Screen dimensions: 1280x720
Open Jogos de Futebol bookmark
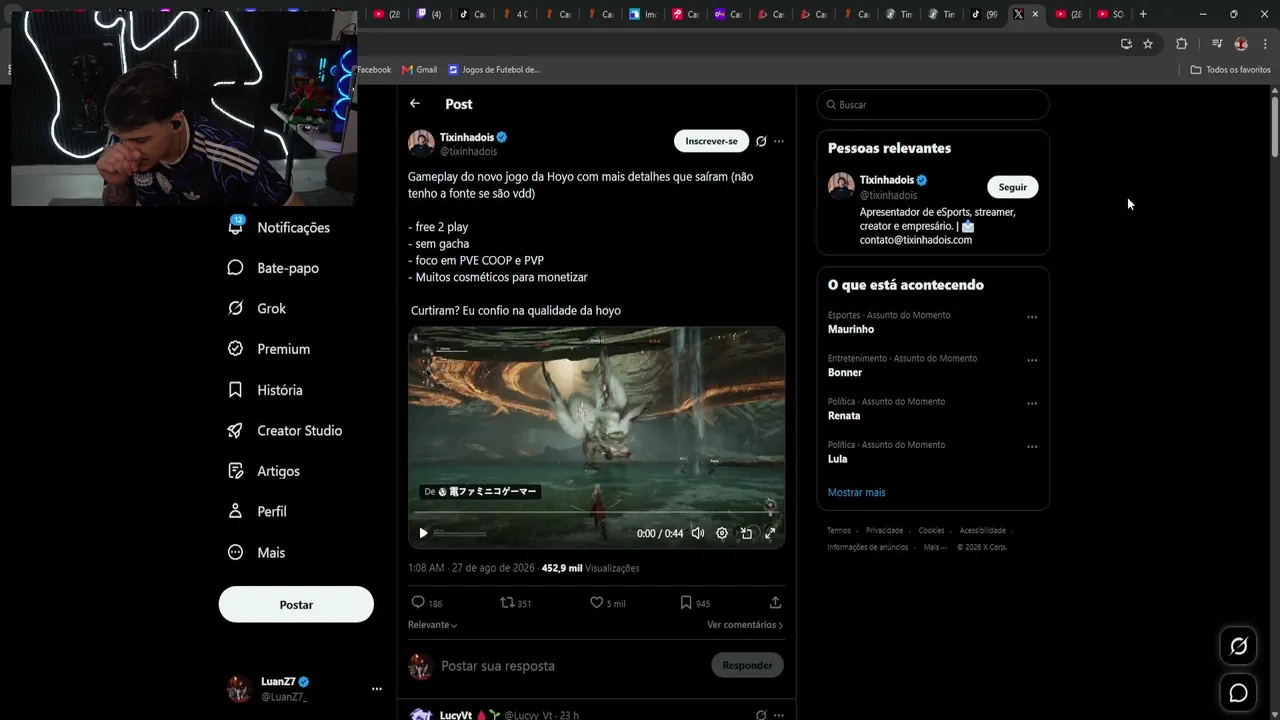point(494,70)
